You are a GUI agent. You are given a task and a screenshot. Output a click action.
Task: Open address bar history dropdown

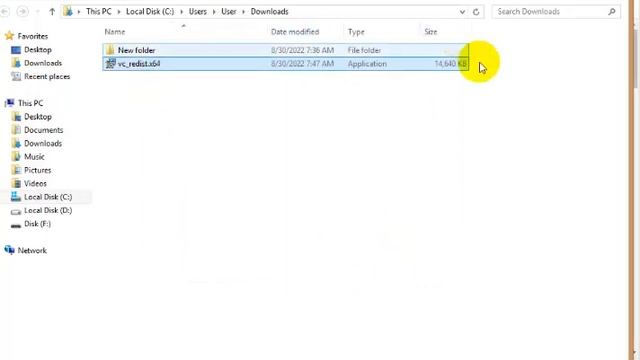(x=462, y=12)
